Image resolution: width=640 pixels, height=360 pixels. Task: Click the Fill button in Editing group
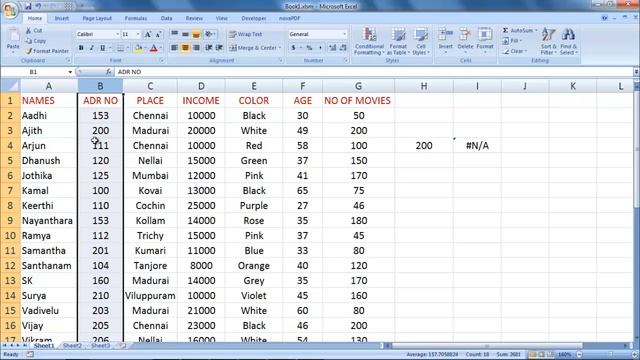point(511,41)
